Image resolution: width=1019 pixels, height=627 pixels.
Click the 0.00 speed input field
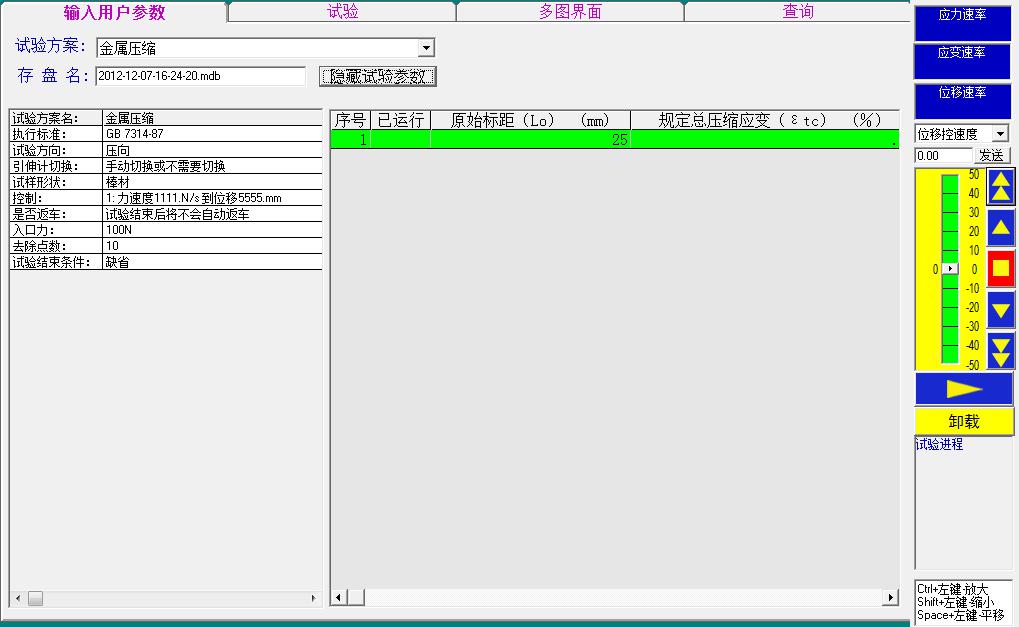pos(943,156)
